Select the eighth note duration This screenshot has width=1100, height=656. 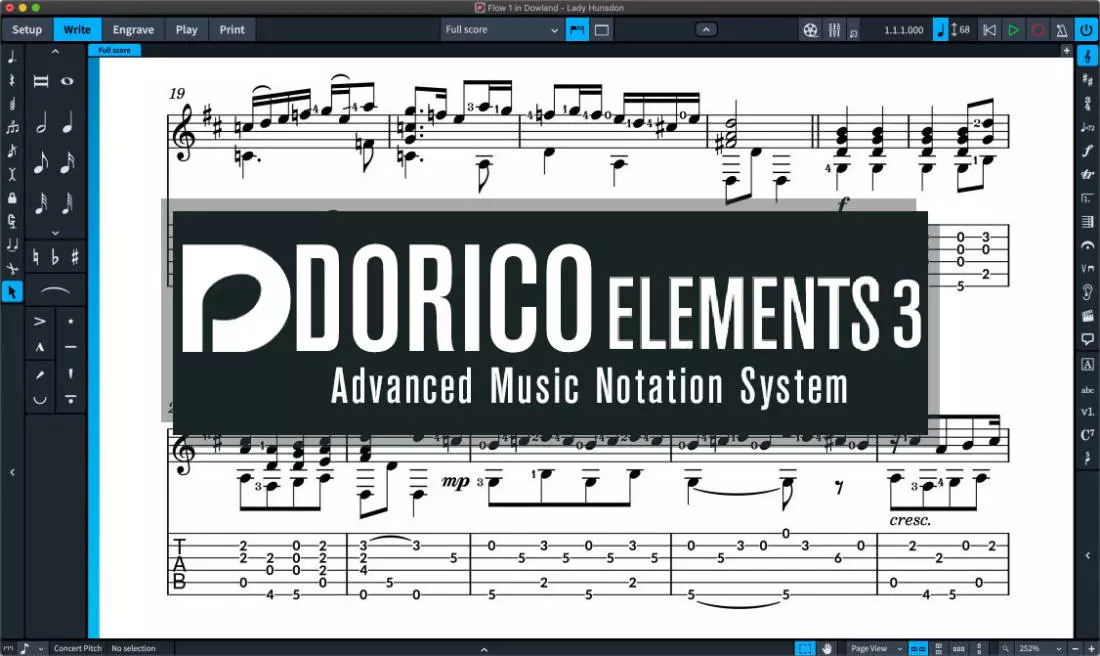pyautogui.click(x=41, y=163)
